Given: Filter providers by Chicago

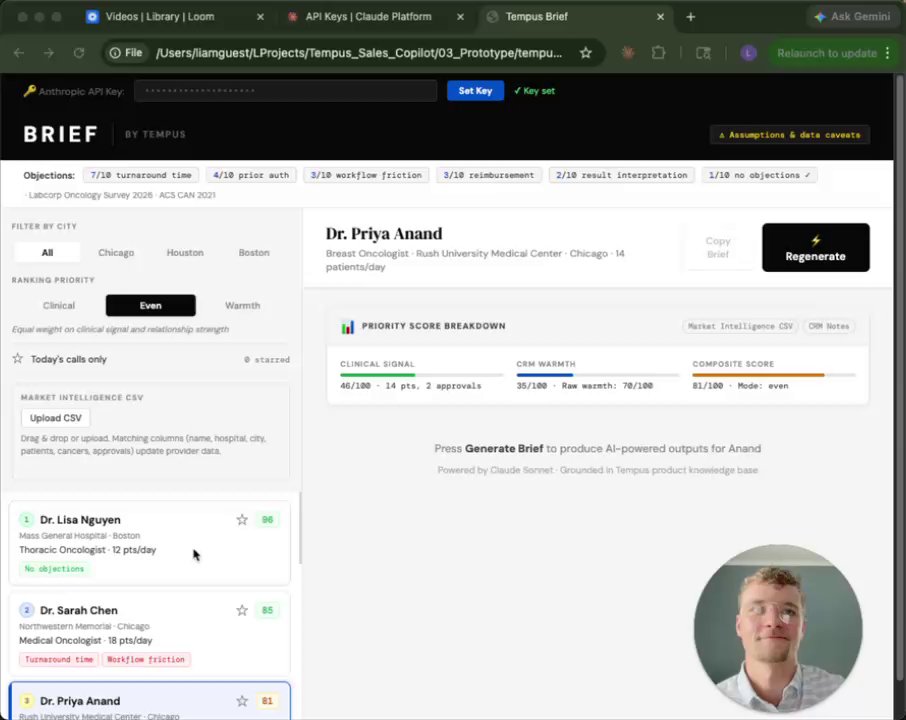Looking at the screenshot, I should (x=116, y=253).
